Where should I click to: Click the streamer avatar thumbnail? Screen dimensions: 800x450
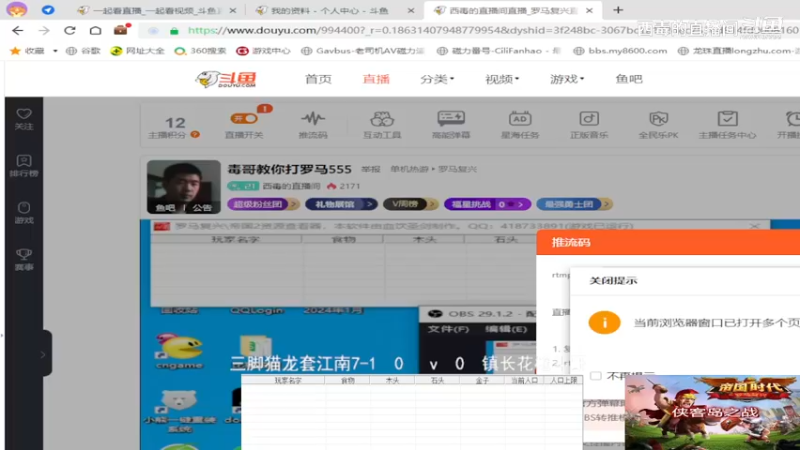[184, 187]
